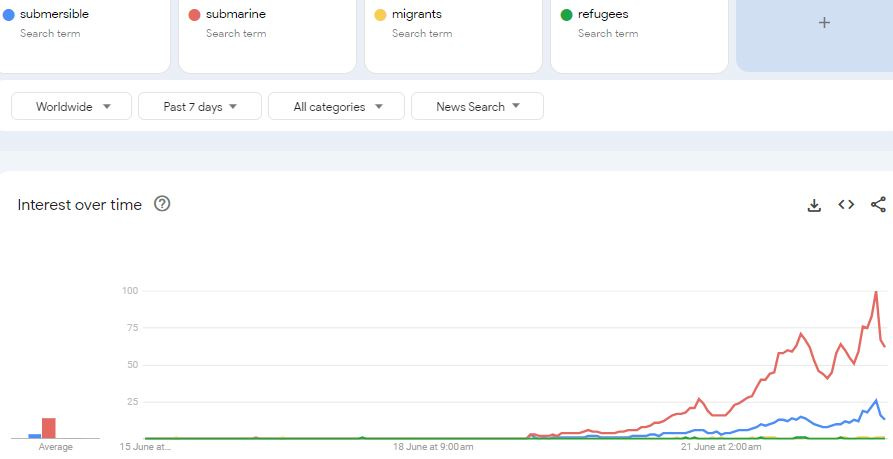Select the blue submersible average bar
893x459 pixels.
[35, 436]
